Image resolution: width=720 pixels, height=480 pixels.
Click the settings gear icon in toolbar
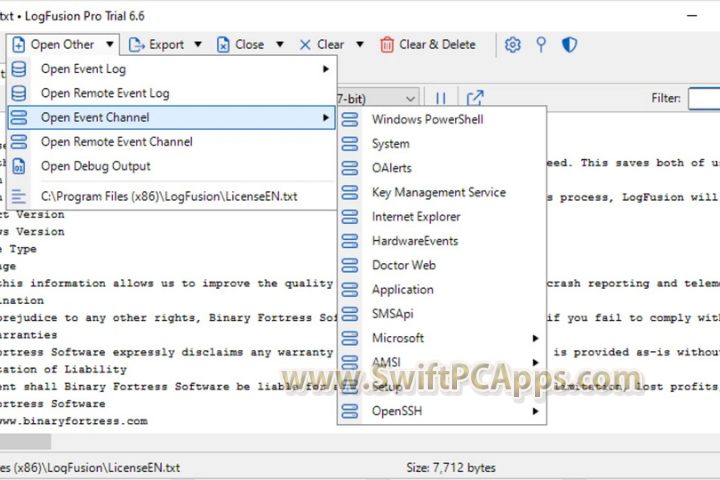coord(513,45)
